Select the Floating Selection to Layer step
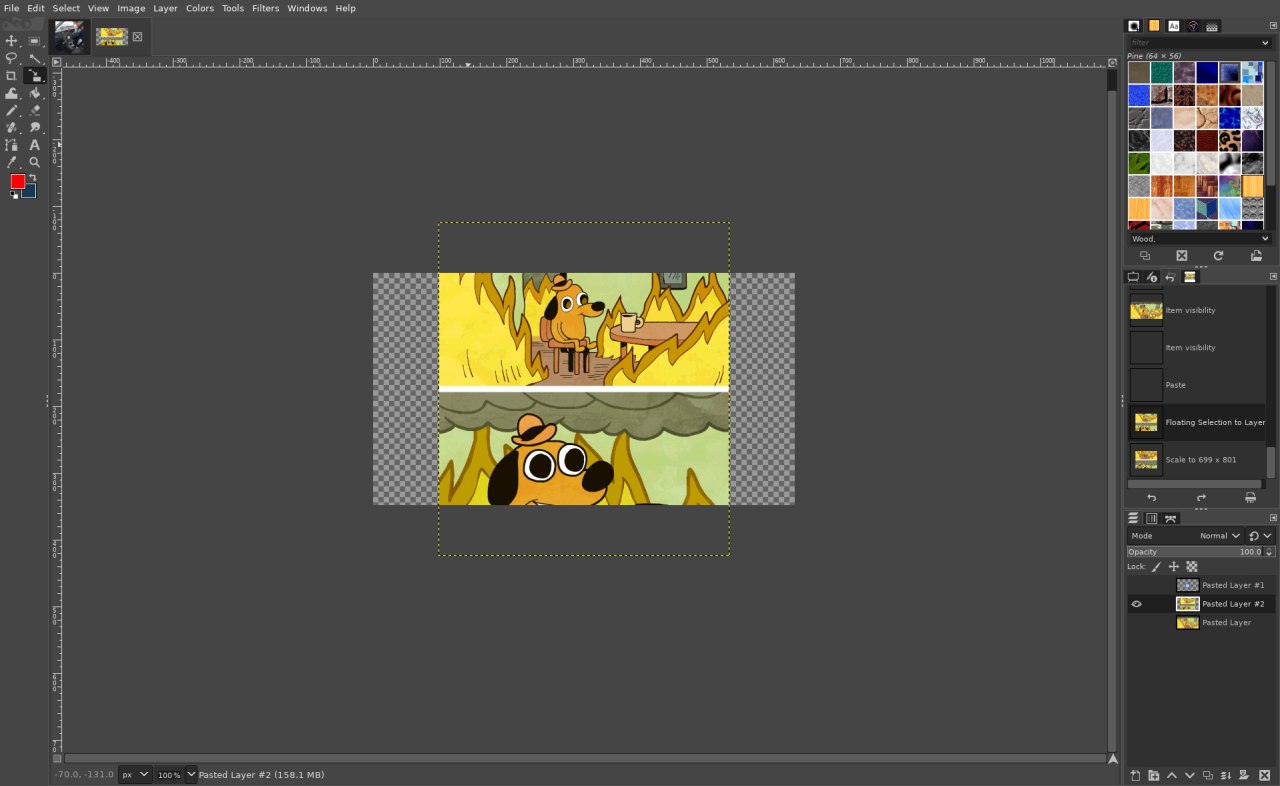This screenshot has width=1280, height=786. pyautogui.click(x=1197, y=422)
